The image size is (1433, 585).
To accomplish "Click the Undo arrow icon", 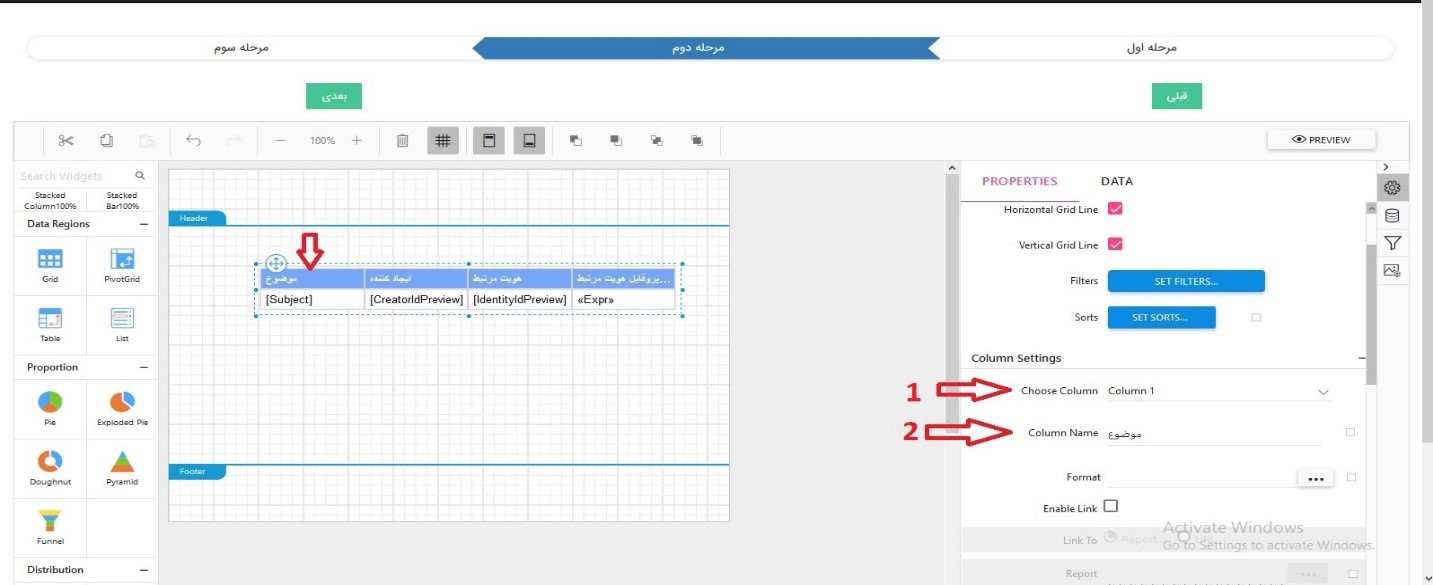I will 194,141.
